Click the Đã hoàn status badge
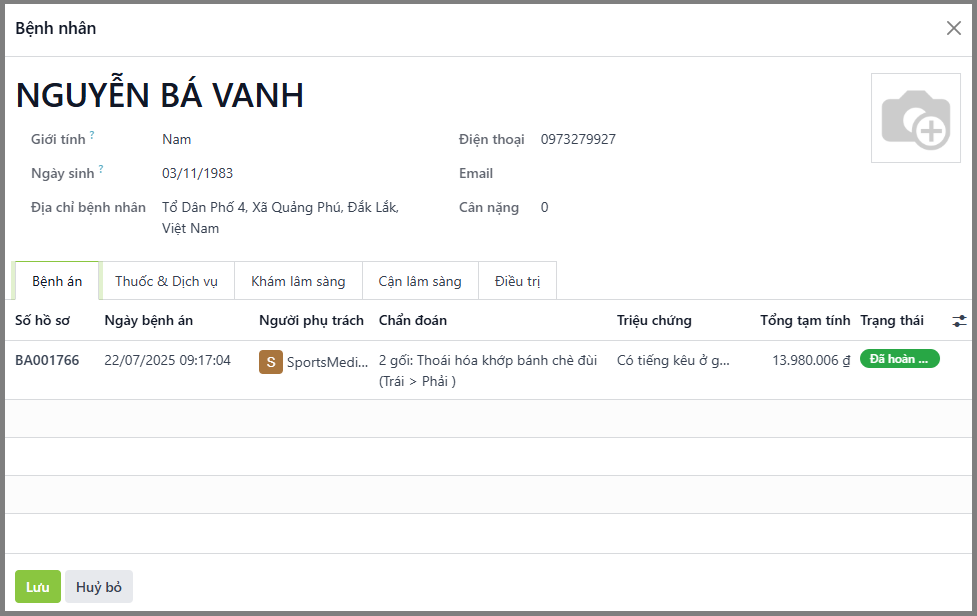 click(899, 359)
